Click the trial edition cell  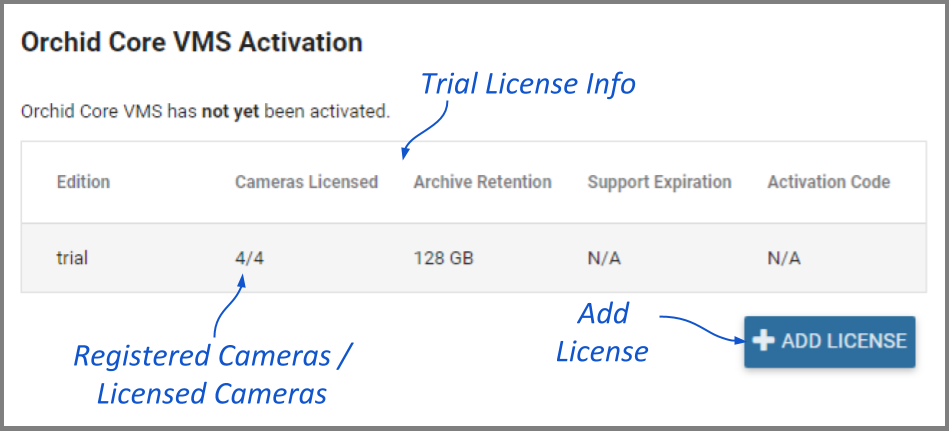[72, 258]
